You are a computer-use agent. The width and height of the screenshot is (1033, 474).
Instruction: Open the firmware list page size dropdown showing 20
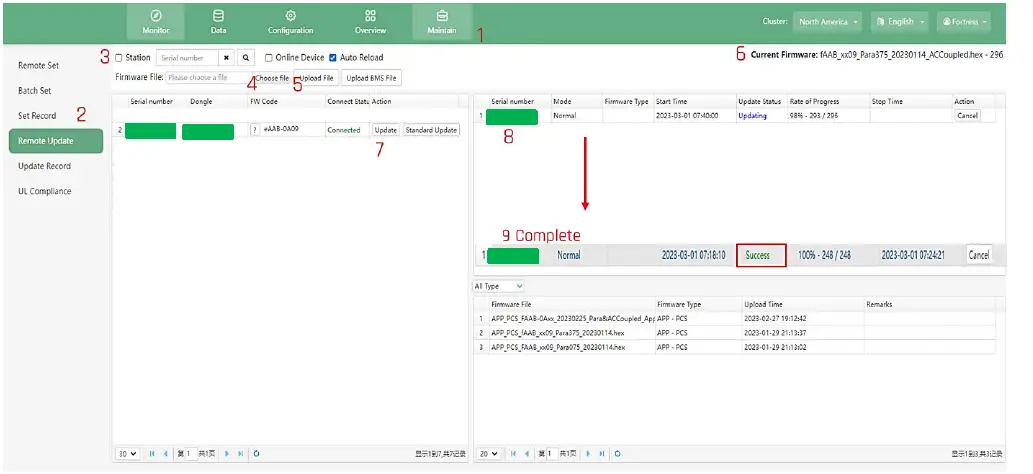[x=489, y=454]
